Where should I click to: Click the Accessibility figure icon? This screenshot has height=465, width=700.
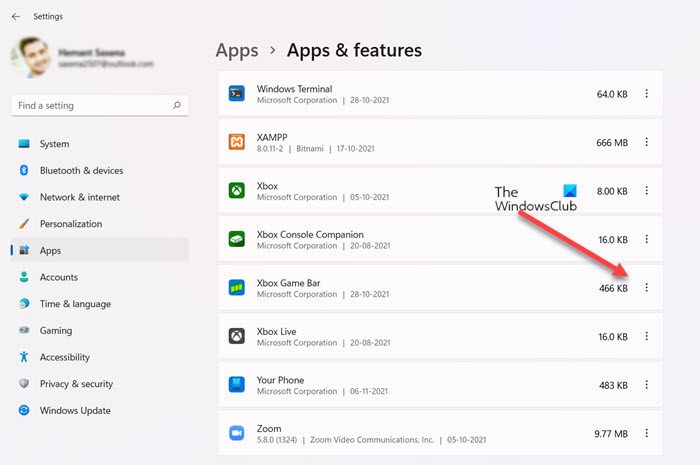(x=24, y=357)
